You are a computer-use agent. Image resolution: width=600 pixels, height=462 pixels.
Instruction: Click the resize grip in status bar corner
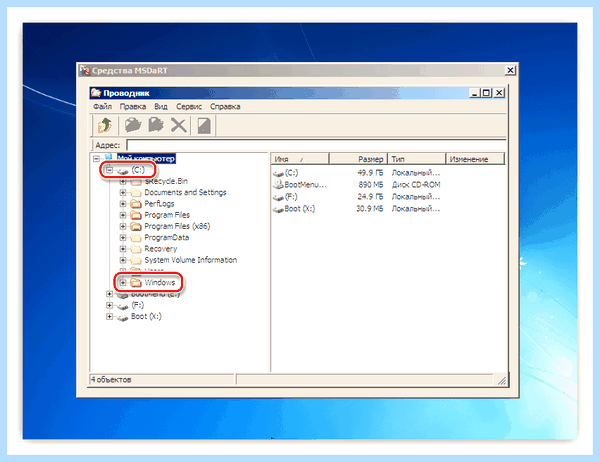tap(502, 380)
